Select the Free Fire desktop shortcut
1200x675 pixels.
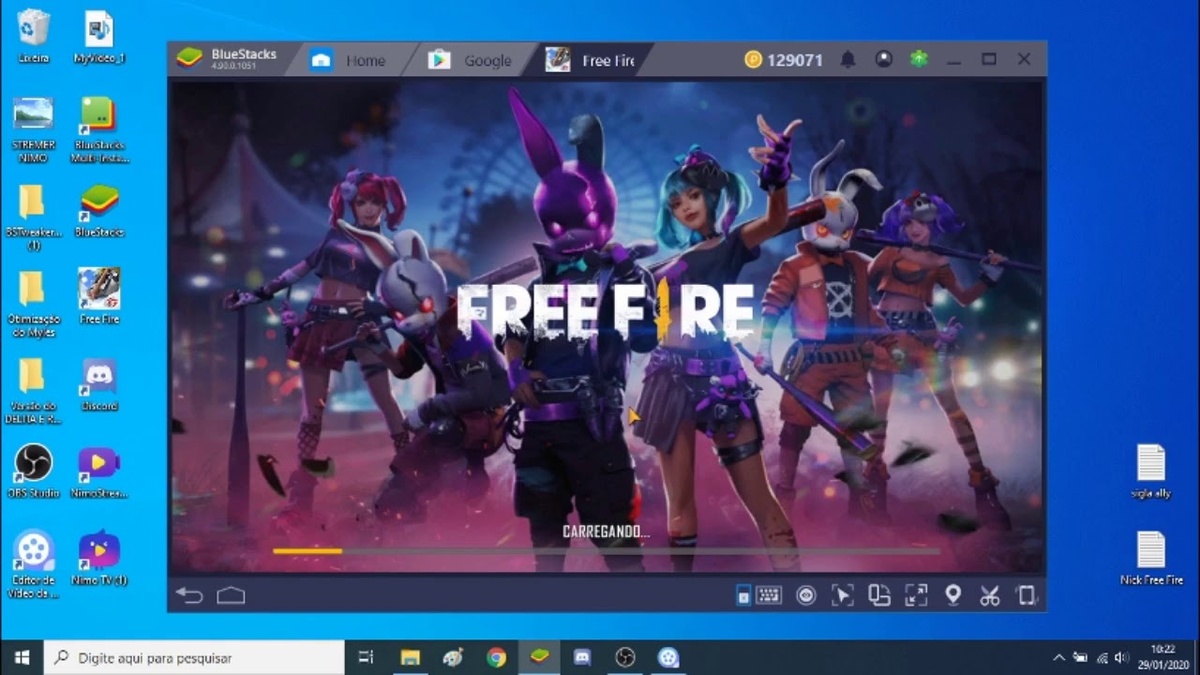pyautogui.click(x=99, y=297)
